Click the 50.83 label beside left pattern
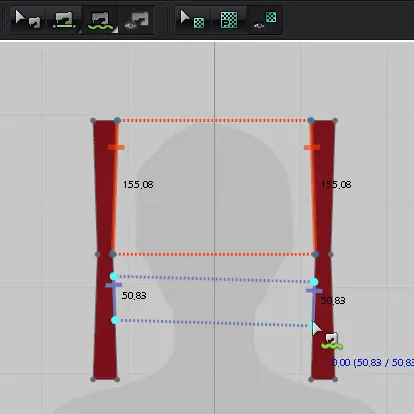Screen dimensions: 414x414 click(x=134, y=296)
